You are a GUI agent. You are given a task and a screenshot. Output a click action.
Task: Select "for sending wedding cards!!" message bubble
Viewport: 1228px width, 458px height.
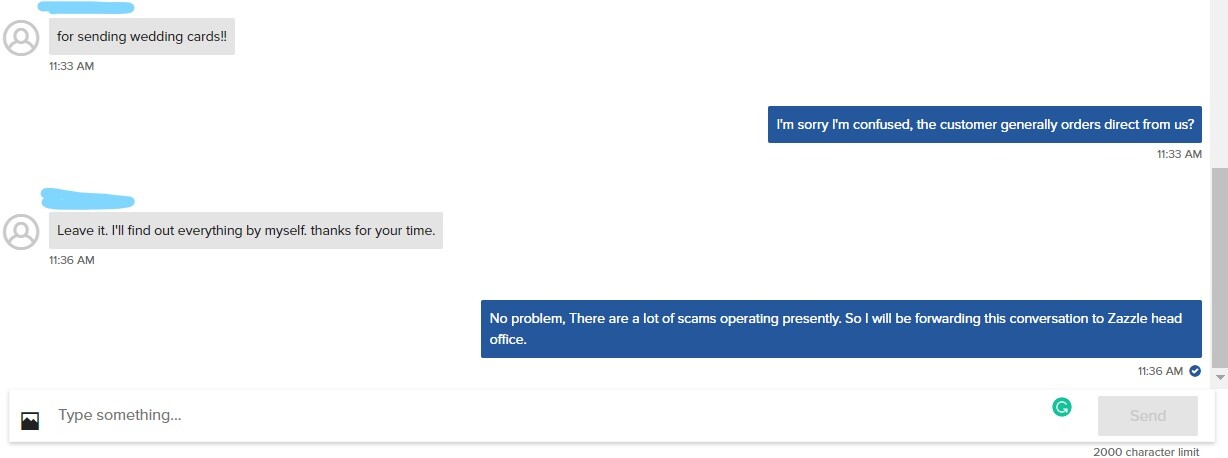pos(142,37)
